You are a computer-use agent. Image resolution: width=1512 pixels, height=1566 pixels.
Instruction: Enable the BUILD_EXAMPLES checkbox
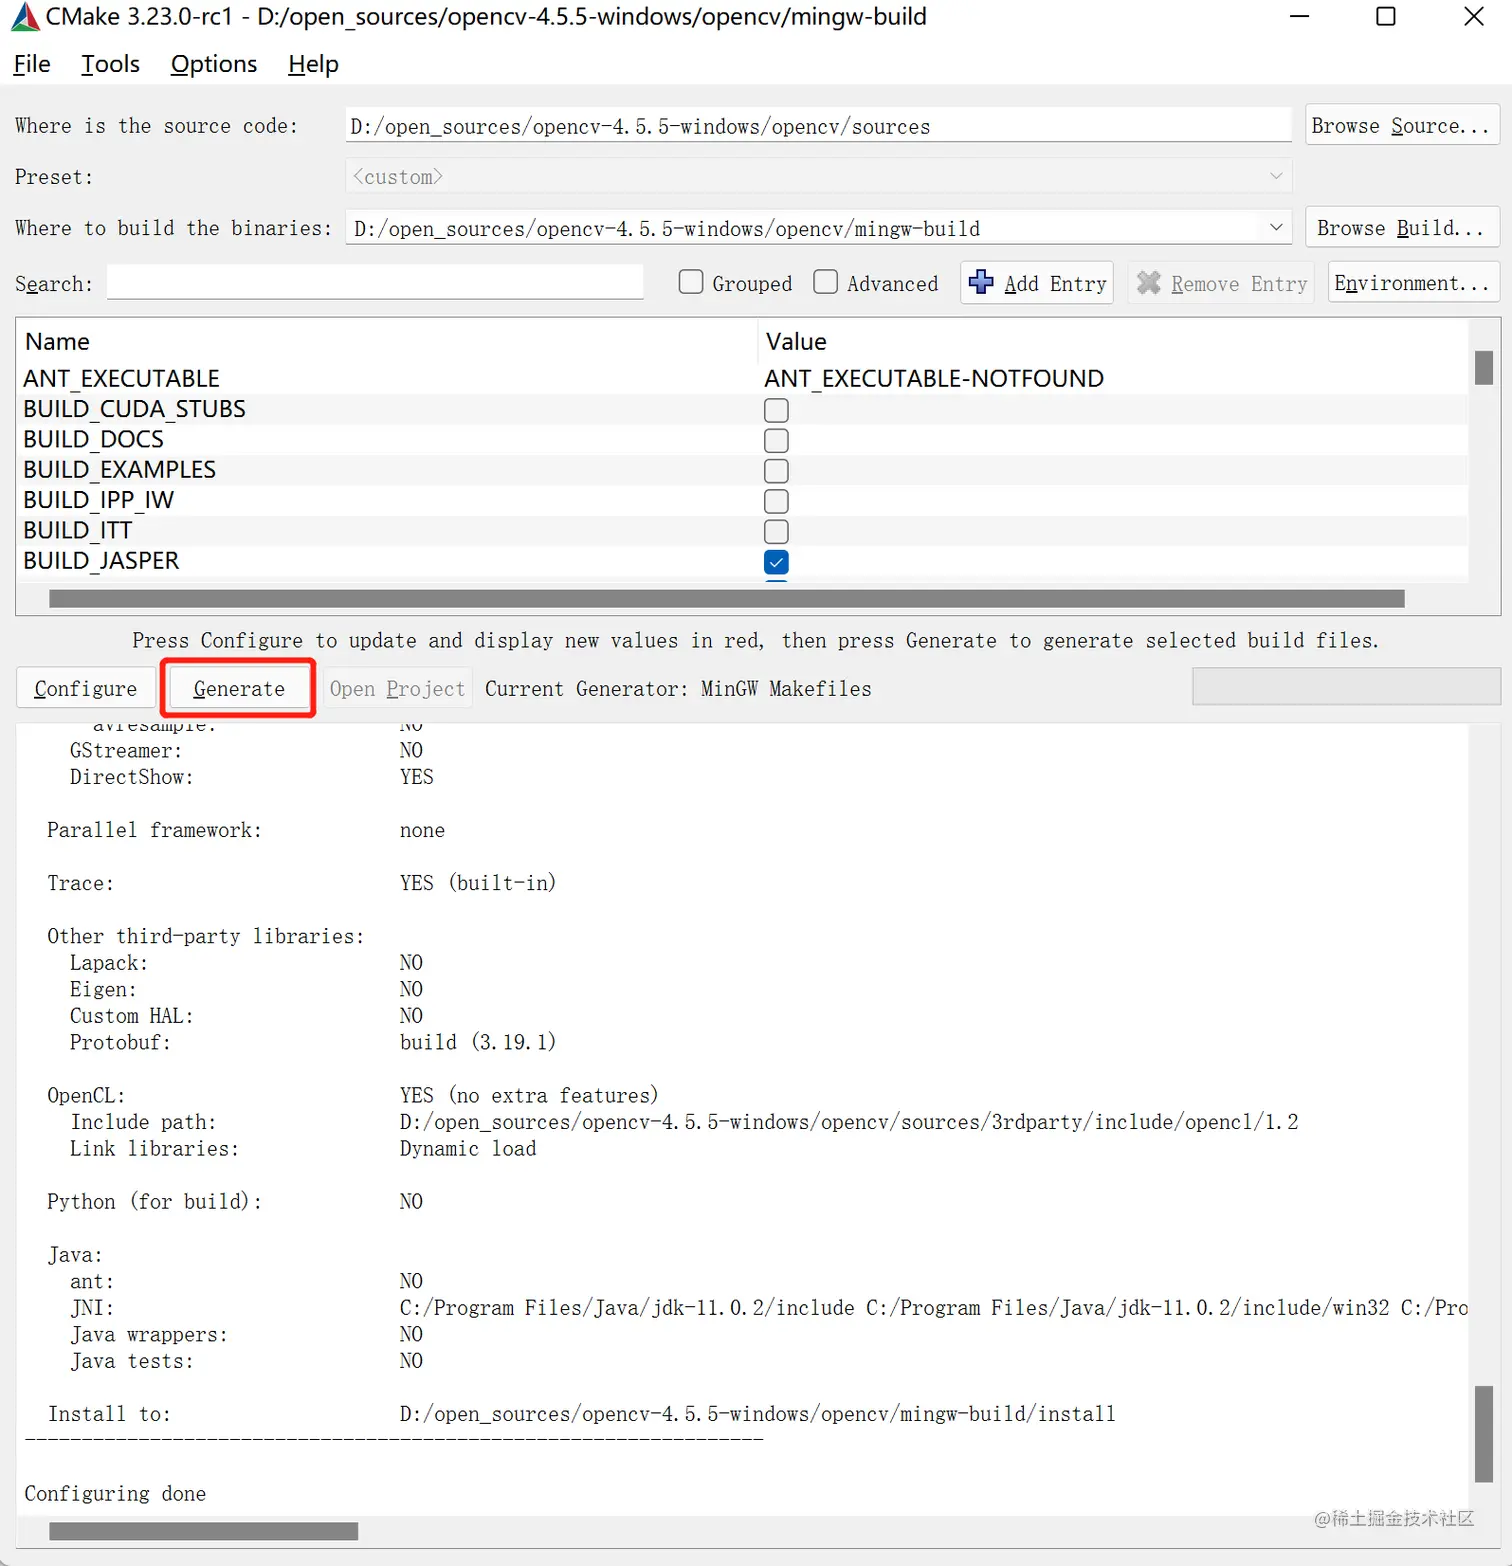[x=776, y=471]
